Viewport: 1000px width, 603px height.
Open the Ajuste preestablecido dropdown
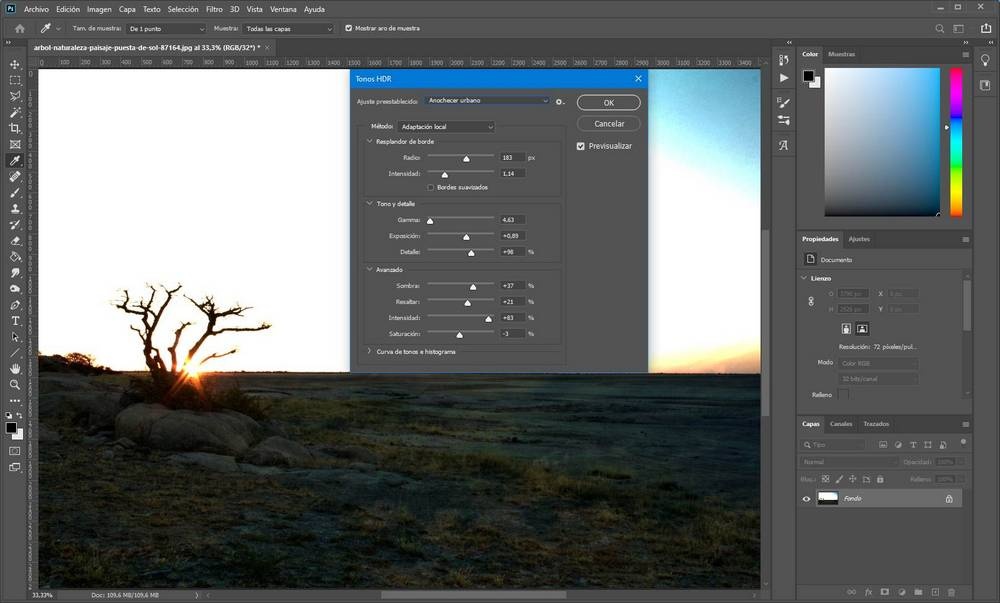(487, 101)
